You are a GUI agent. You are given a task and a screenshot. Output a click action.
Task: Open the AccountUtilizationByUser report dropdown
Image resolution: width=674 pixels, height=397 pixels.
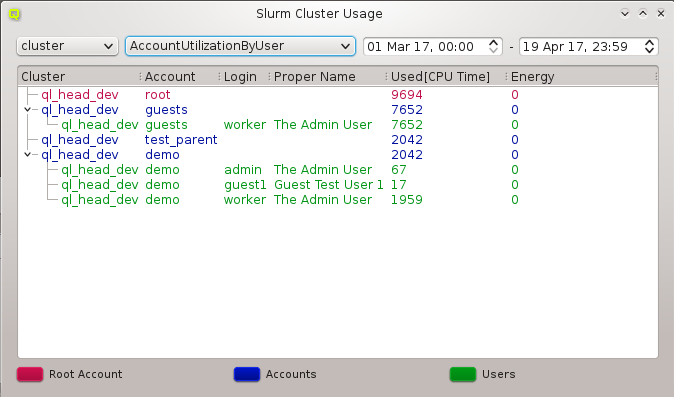point(240,46)
